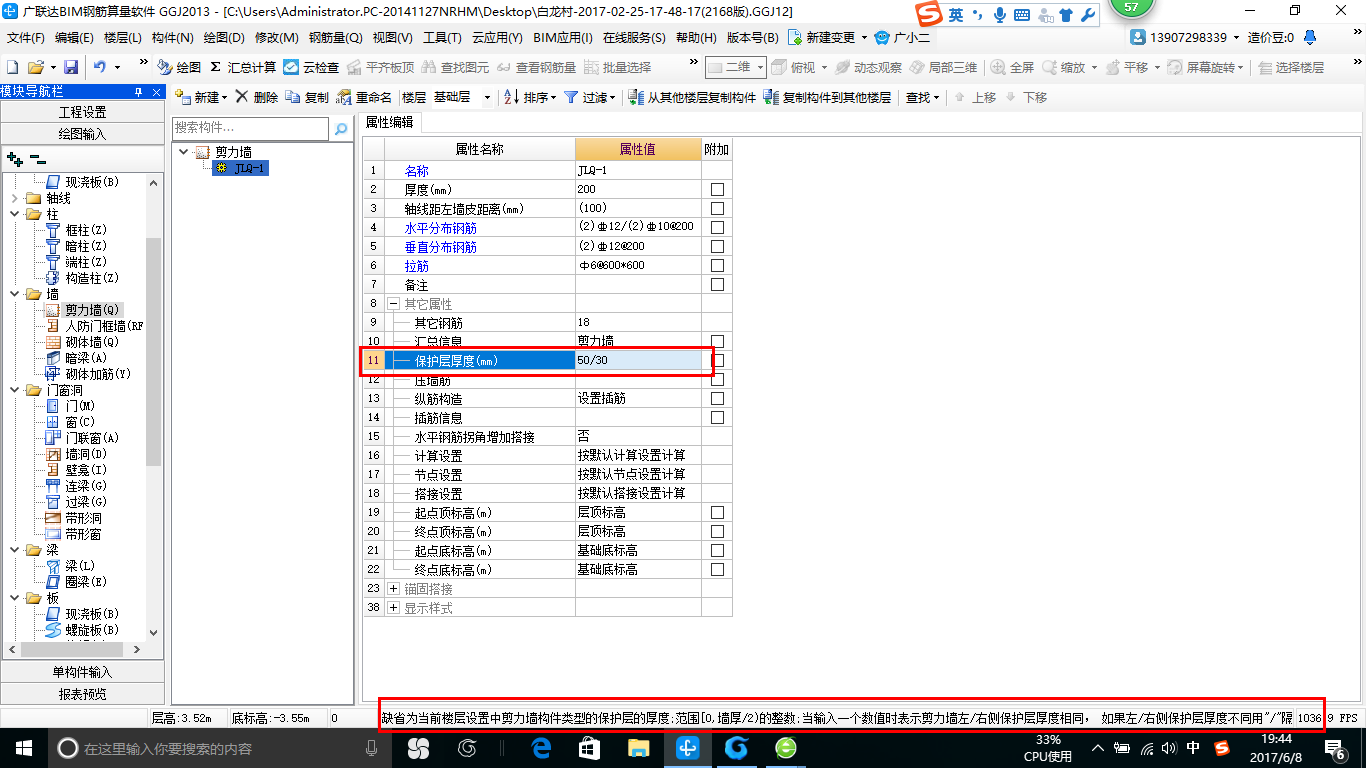Image resolution: width=1366 pixels, height=768 pixels.
Task: Click the Undo arrow icon
Action: tap(100, 67)
